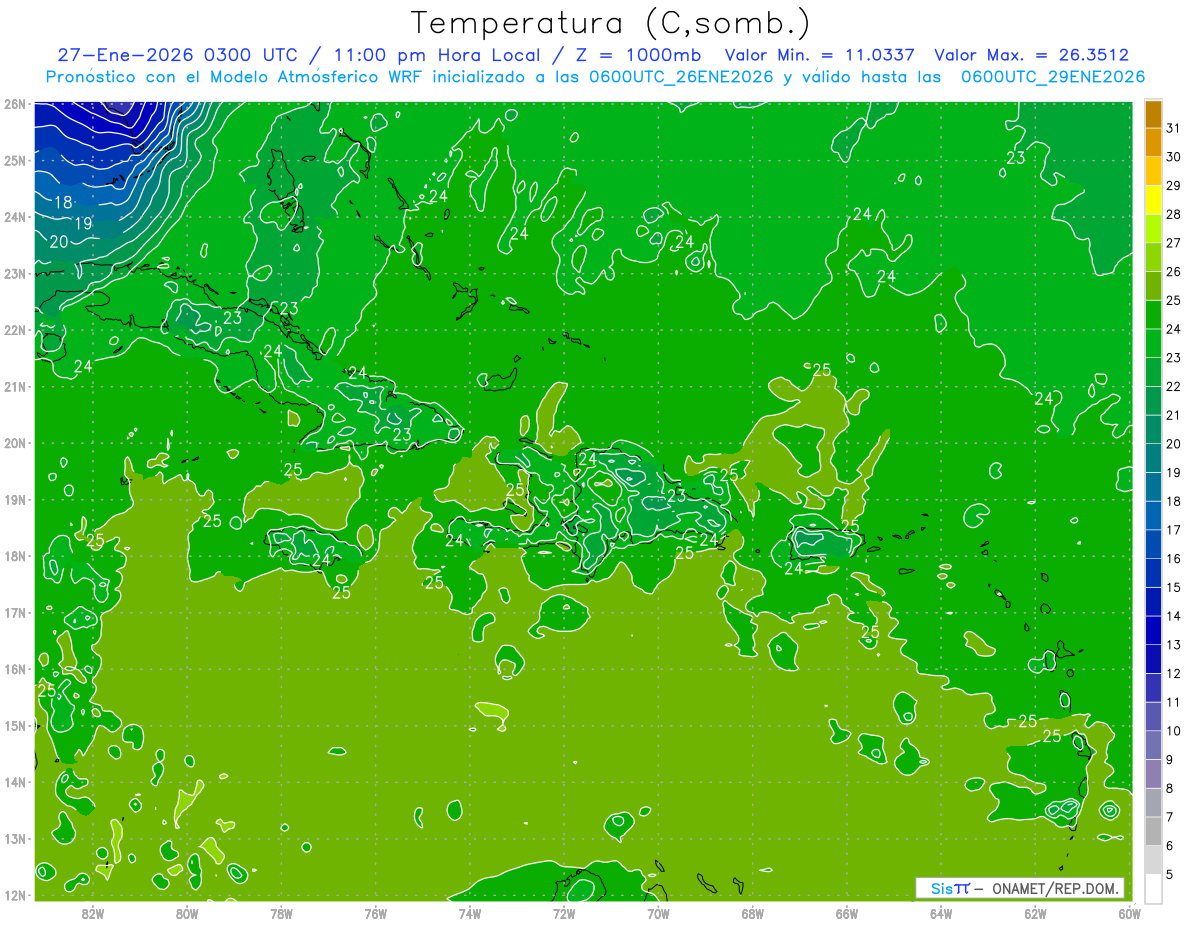The height and width of the screenshot is (927, 1200).
Task: Click the legend scale number 31
Action: point(1174,128)
